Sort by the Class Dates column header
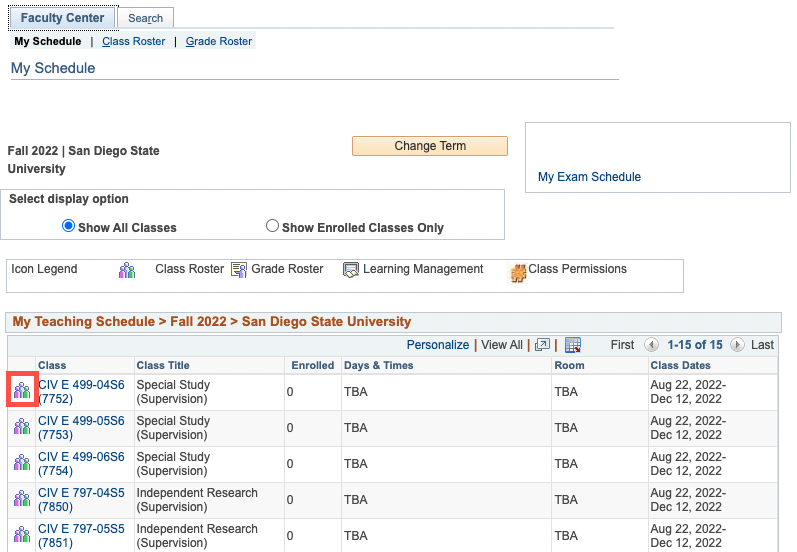Image resolution: width=797 pixels, height=552 pixels. [x=681, y=365]
